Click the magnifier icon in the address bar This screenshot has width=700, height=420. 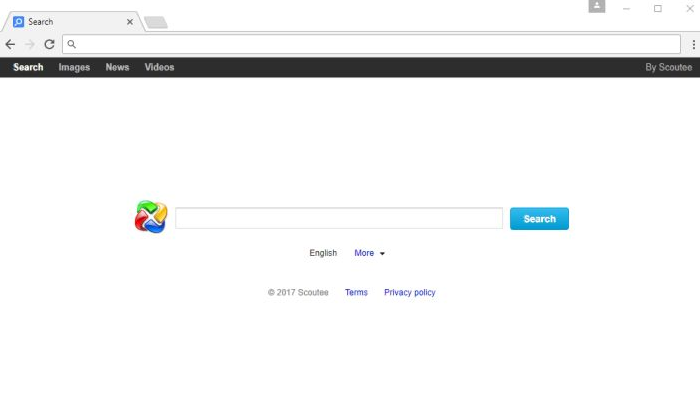coord(71,44)
